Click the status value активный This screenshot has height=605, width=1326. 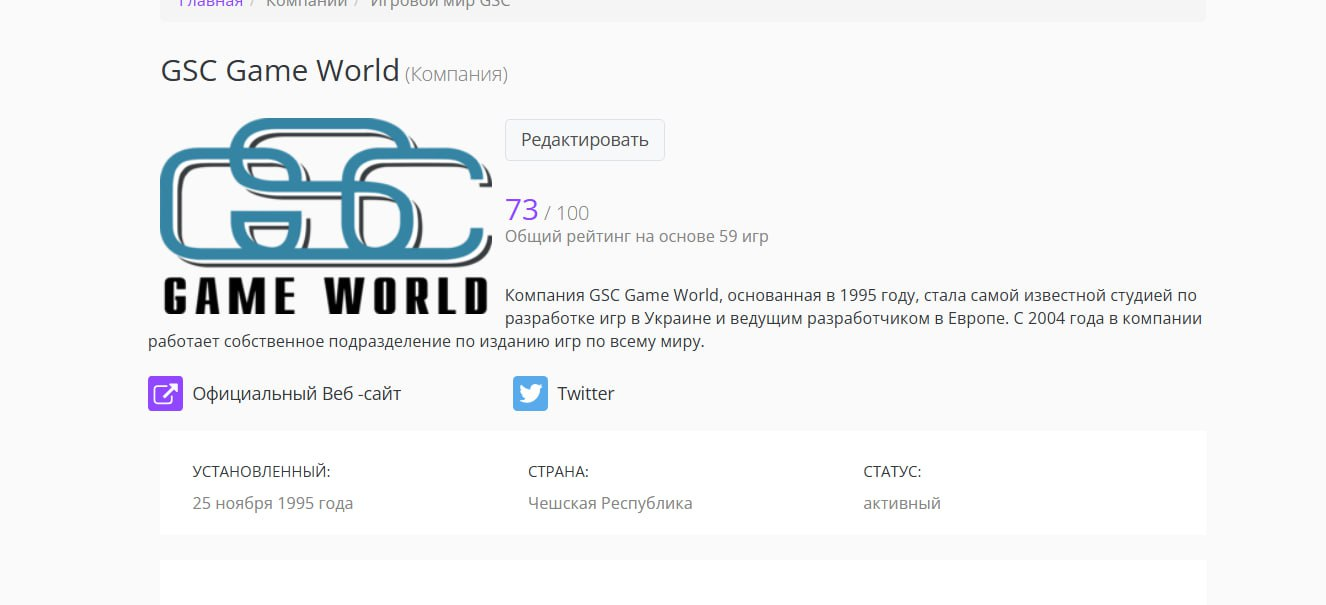(x=902, y=503)
